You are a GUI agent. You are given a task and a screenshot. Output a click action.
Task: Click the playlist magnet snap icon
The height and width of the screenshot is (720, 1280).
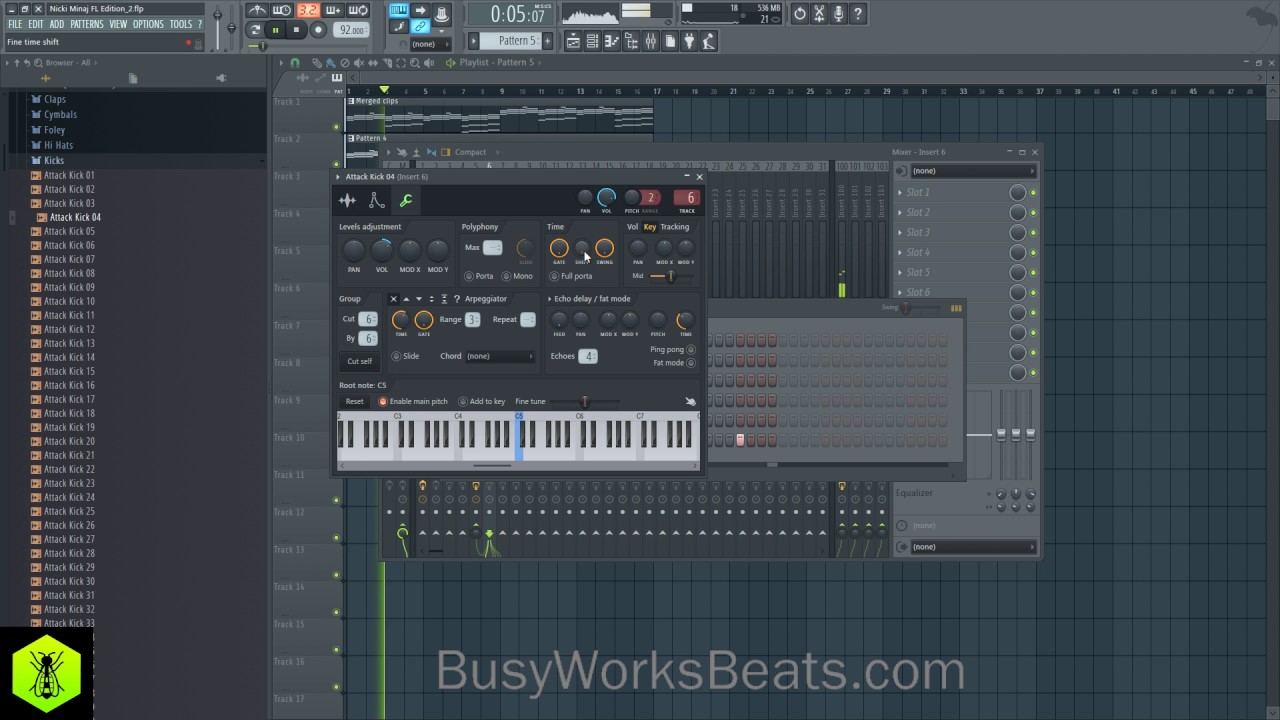(294, 63)
